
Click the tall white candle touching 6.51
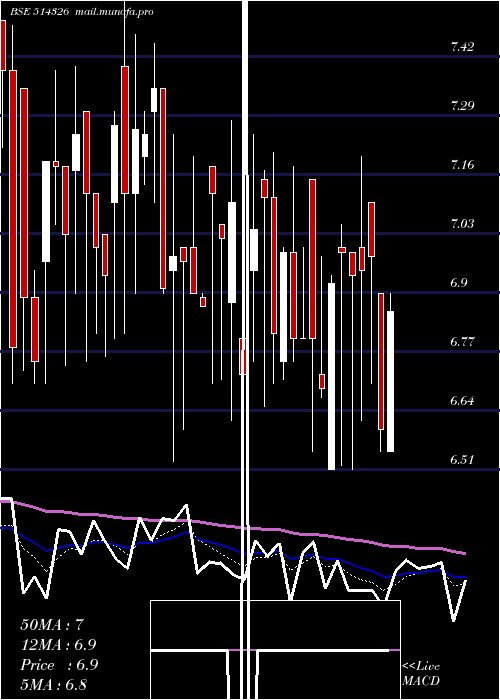pyautogui.click(x=331, y=376)
